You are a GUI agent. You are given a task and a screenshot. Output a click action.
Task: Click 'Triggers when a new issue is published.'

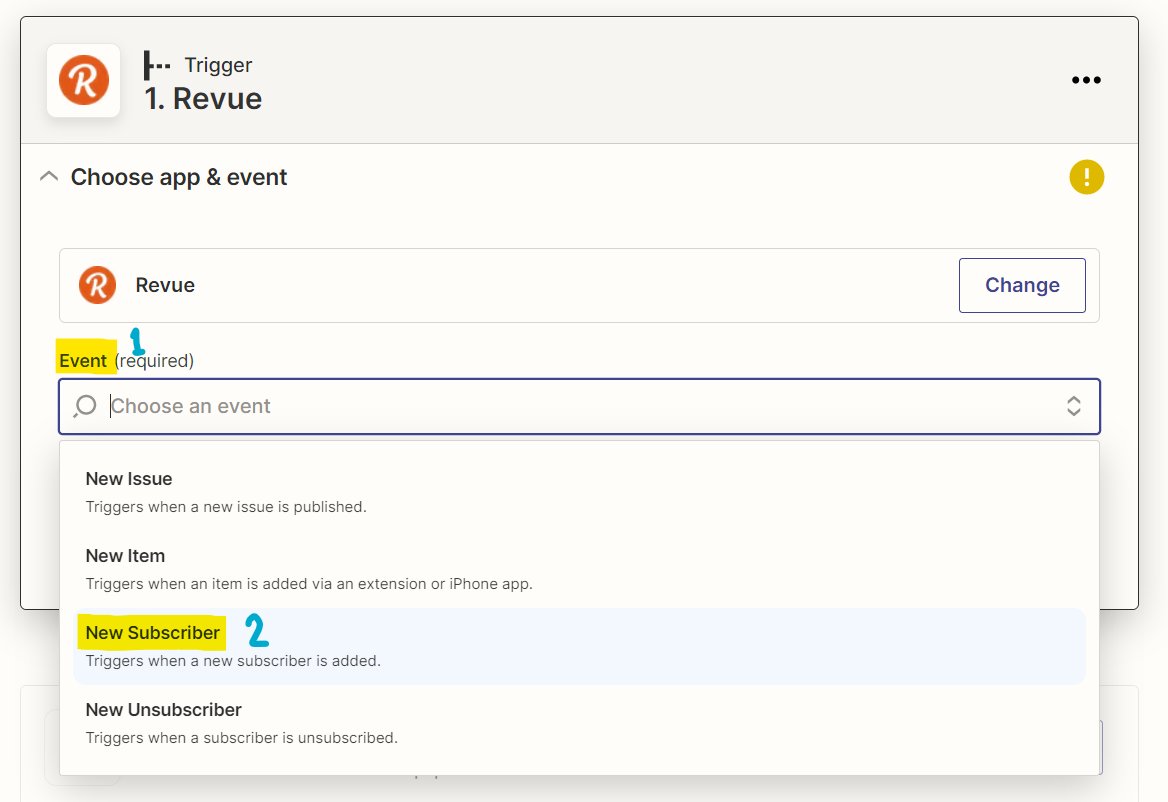(226, 506)
